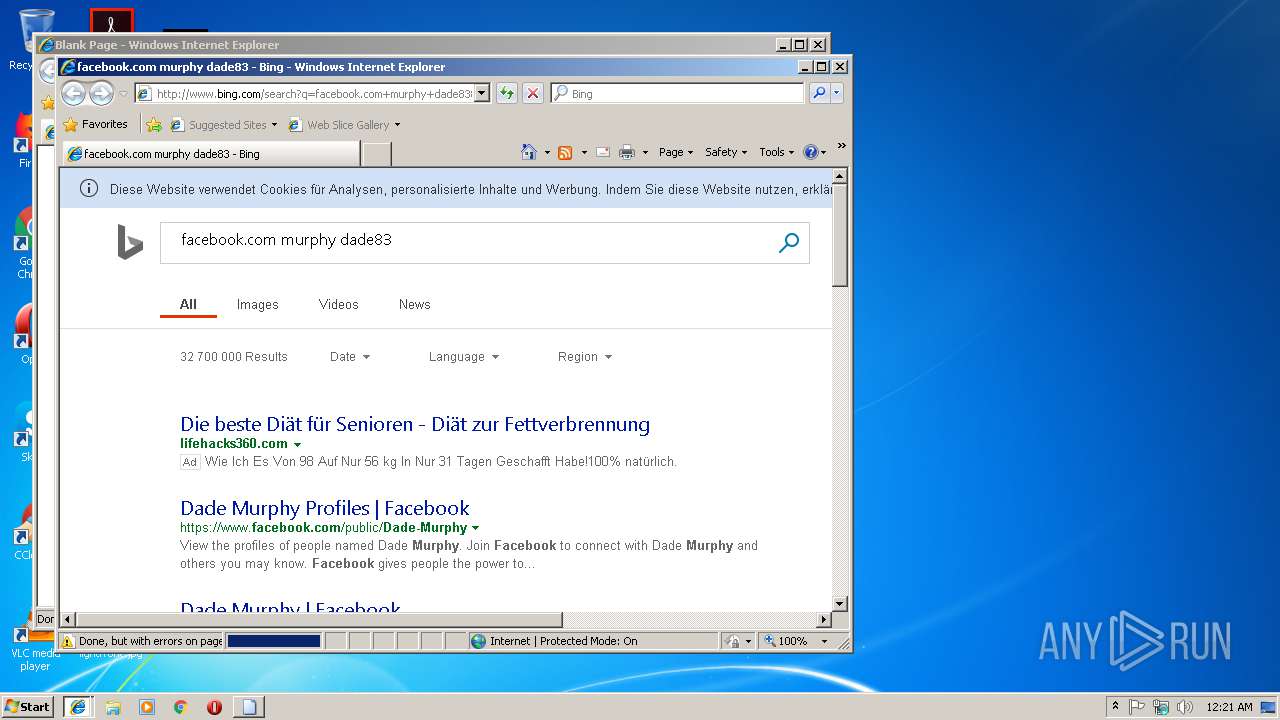Click the status bar security lock icon

[x=733, y=642]
